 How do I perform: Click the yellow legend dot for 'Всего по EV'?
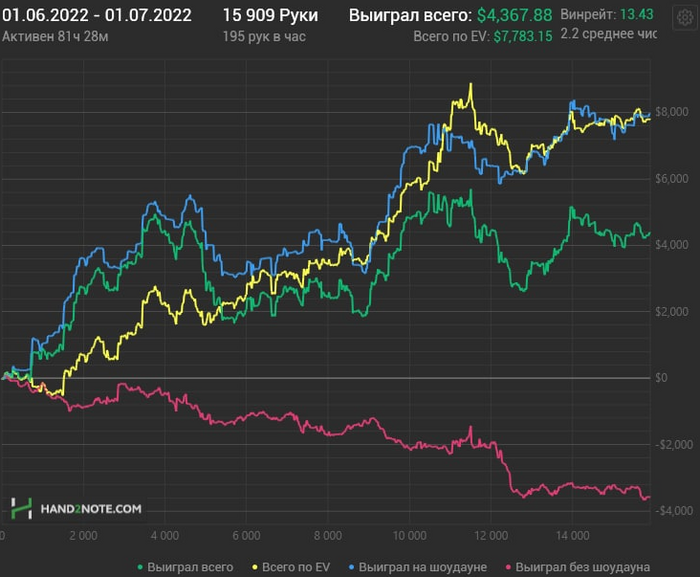coord(255,568)
